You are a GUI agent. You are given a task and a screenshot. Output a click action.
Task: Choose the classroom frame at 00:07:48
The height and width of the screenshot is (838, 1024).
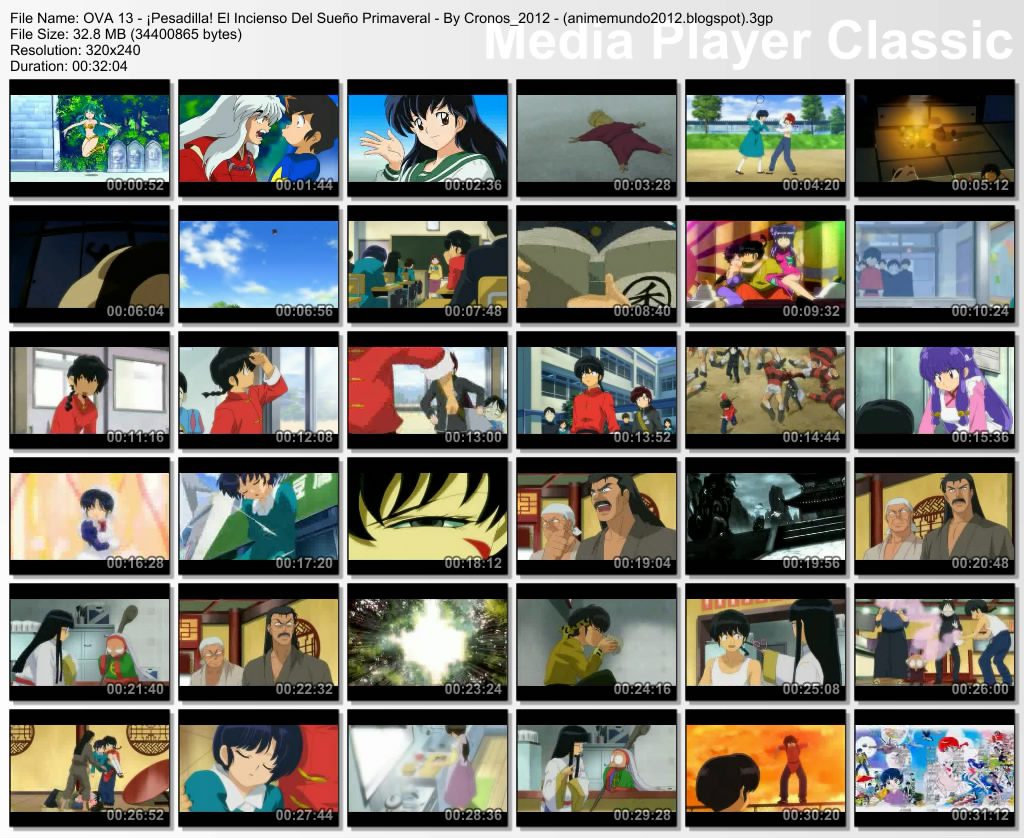[428, 264]
